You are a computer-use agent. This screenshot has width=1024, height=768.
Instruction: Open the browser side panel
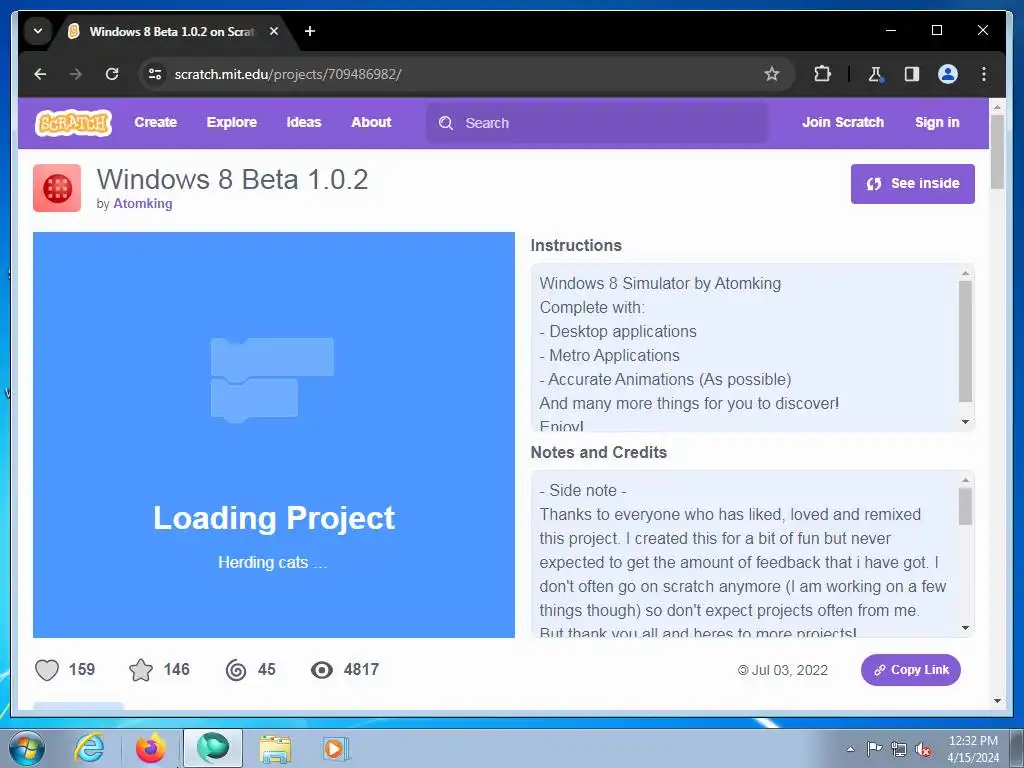coord(912,74)
